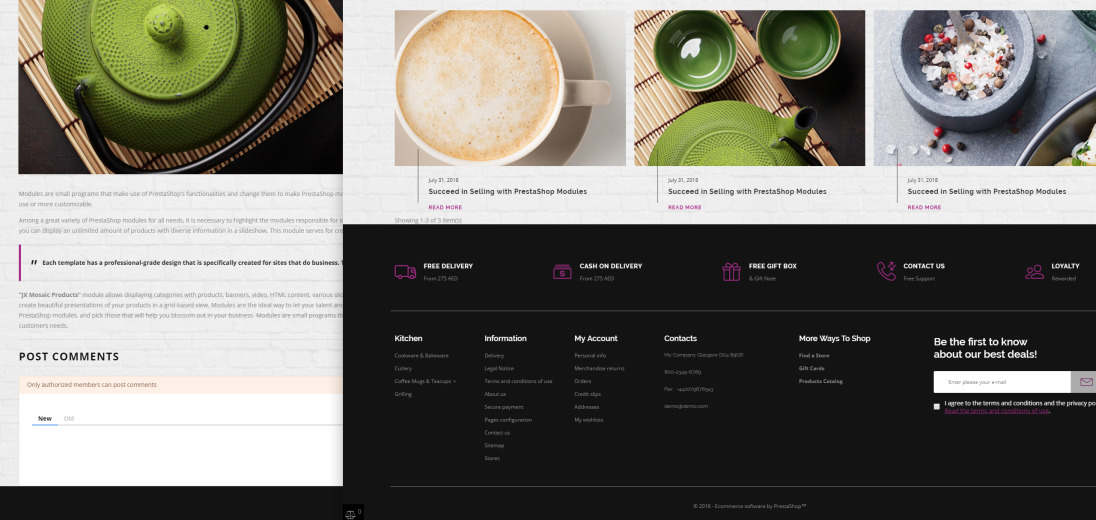1096x520 pixels.
Task: Click the Free Gift Box icon
Action: pos(731,272)
